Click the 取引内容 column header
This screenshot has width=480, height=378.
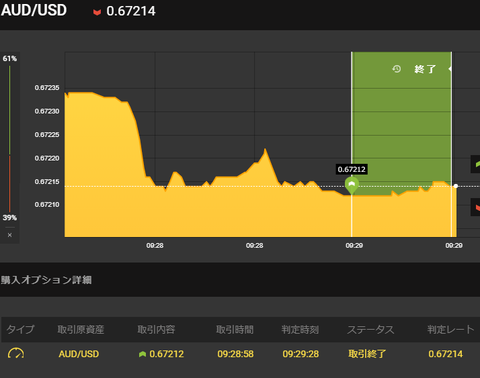[156, 330]
